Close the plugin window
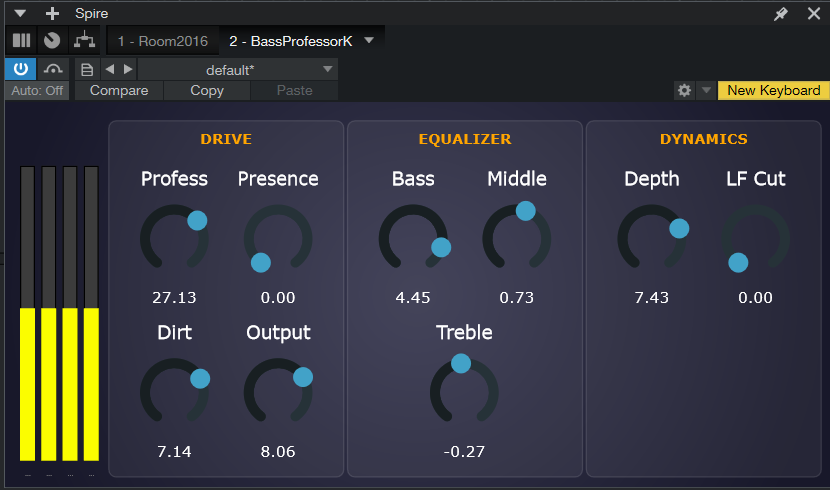This screenshot has height=490, width=830. coord(814,13)
